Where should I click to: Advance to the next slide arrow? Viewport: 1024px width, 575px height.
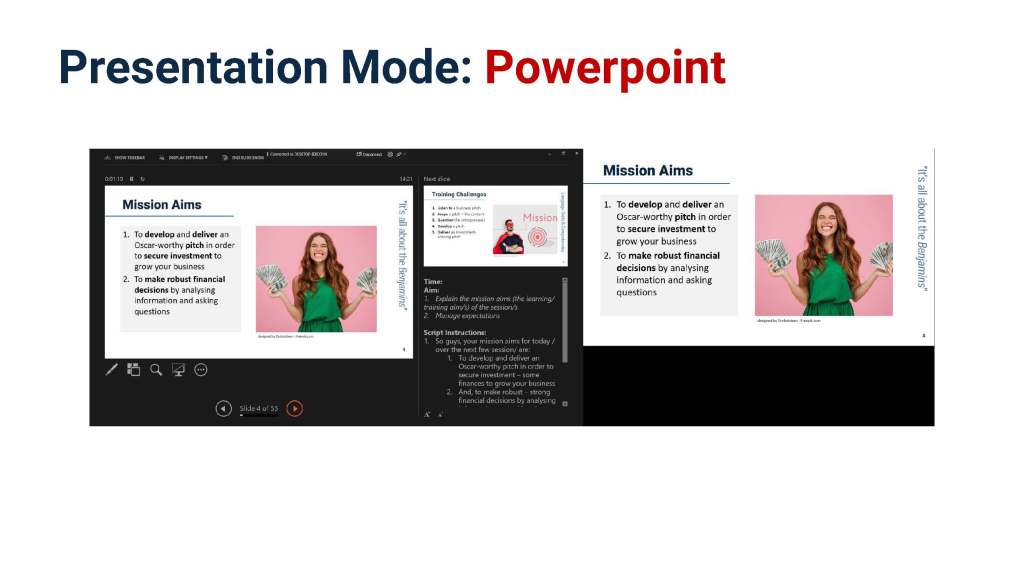(x=295, y=408)
